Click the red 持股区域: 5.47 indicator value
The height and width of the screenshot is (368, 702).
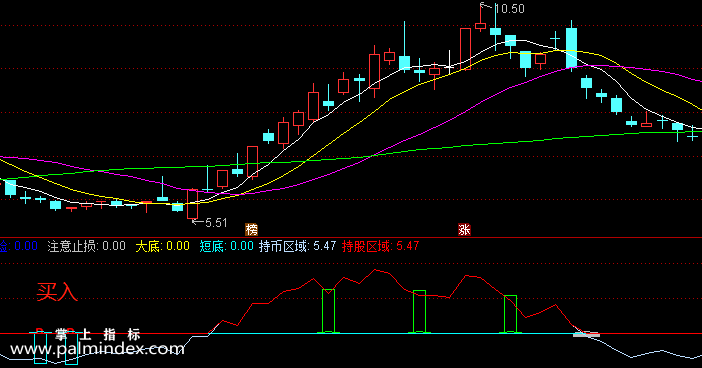pos(381,246)
